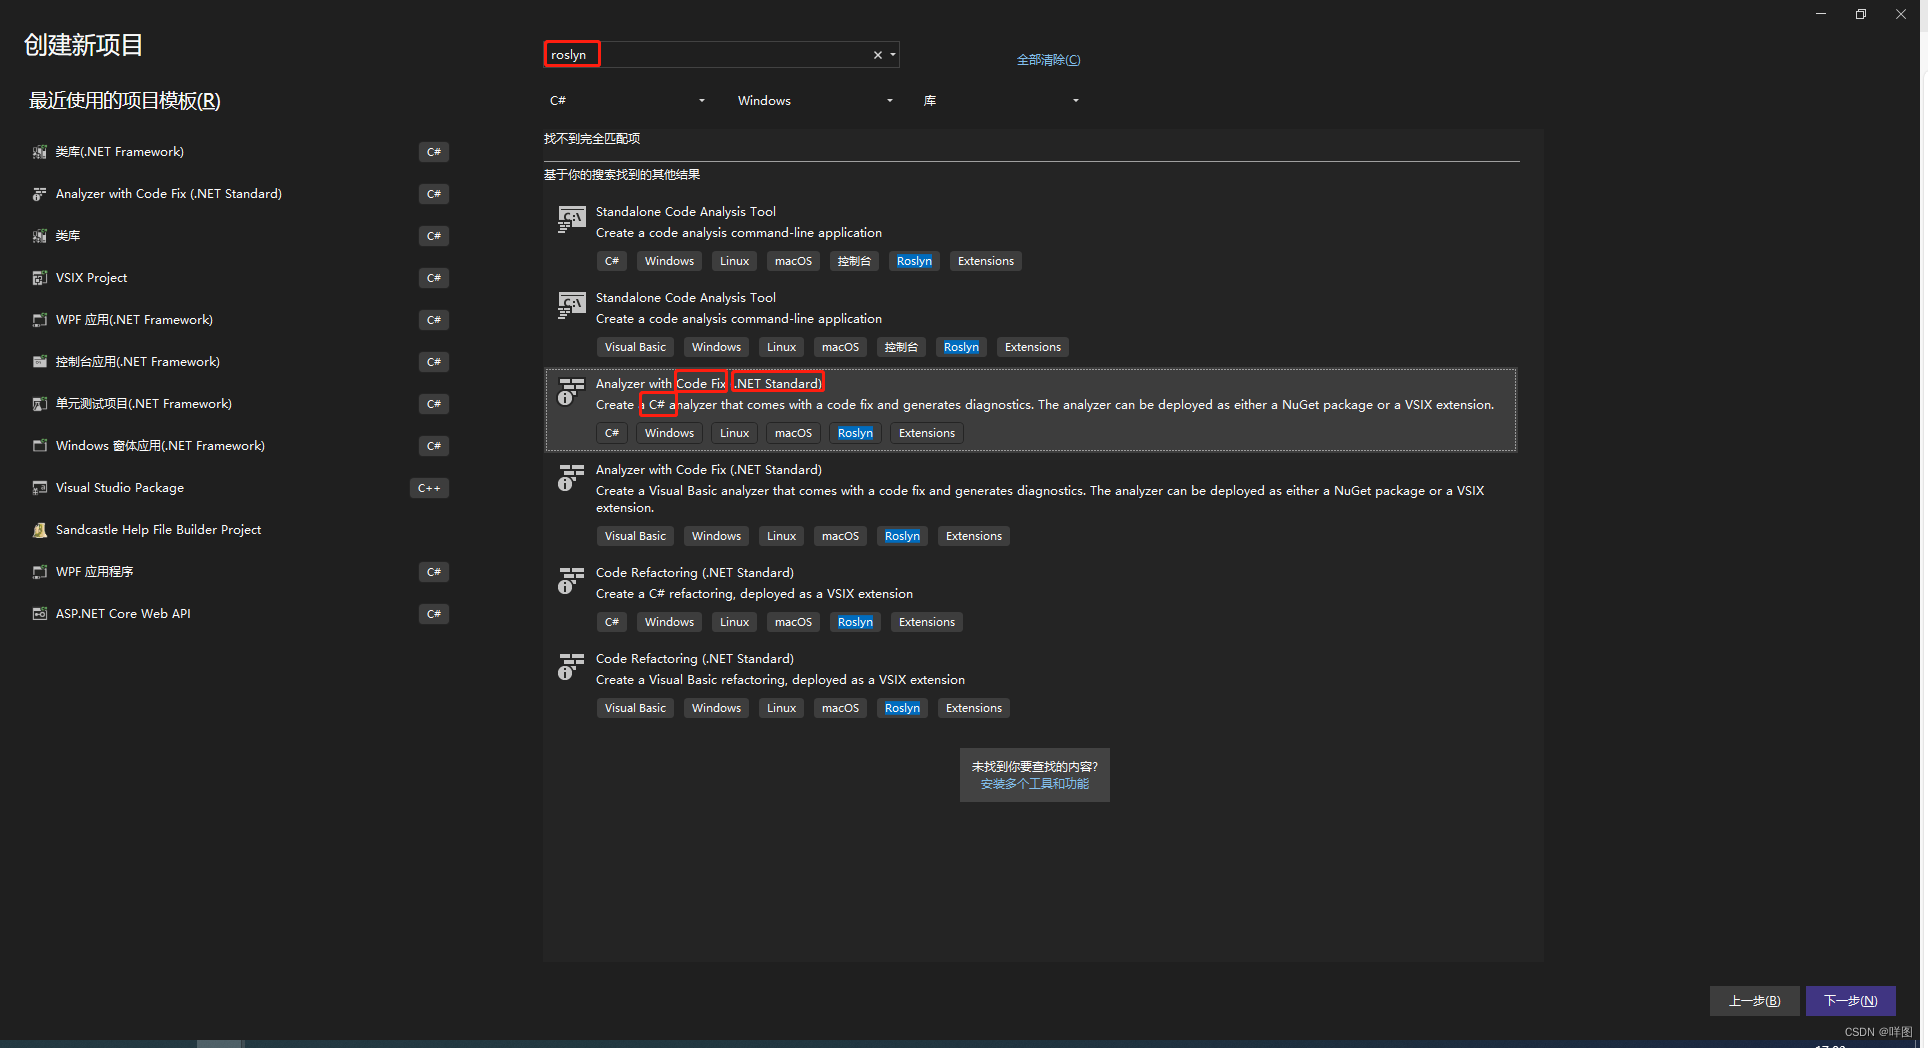The height and width of the screenshot is (1048, 1928).
Task: Pick Analyzer with Code Fix from recent templates
Action: coord(240,194)
